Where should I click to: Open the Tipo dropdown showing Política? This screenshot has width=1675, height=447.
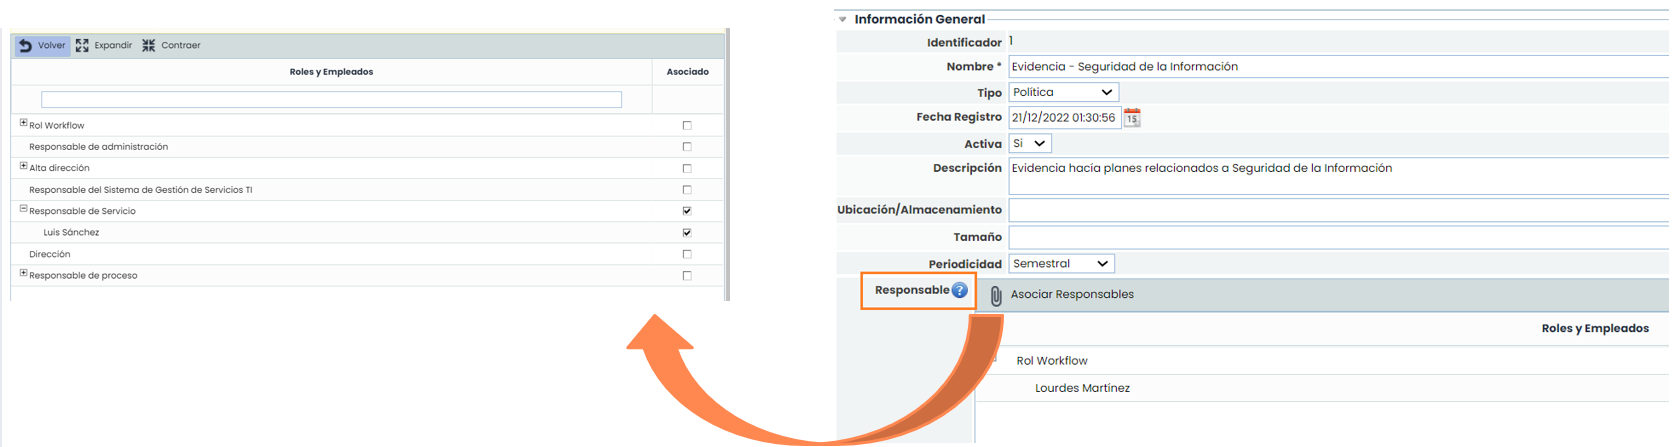1062,92
